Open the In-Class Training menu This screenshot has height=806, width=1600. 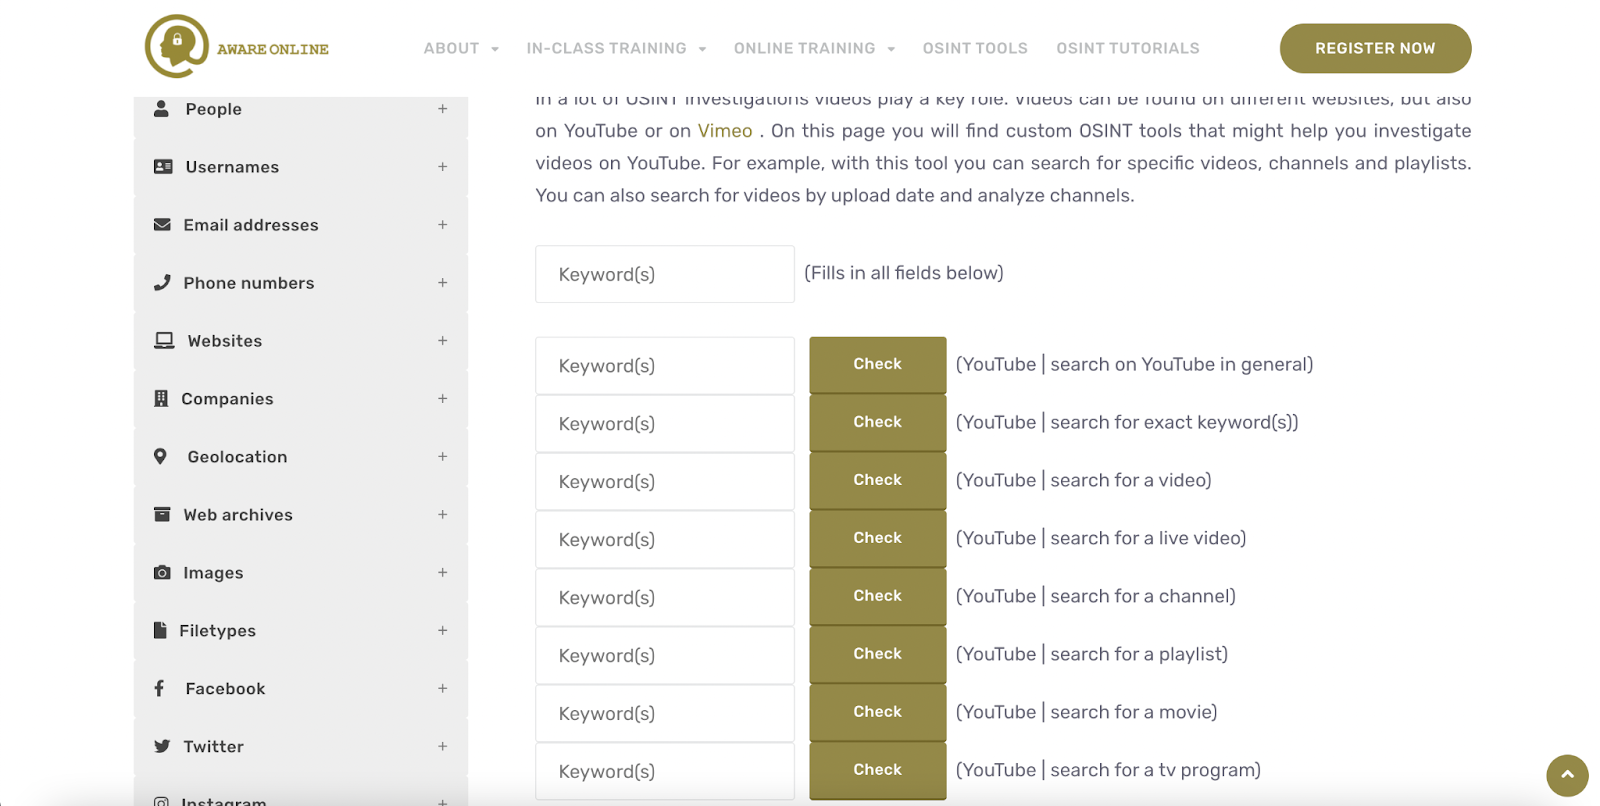(x=616, y=48)
